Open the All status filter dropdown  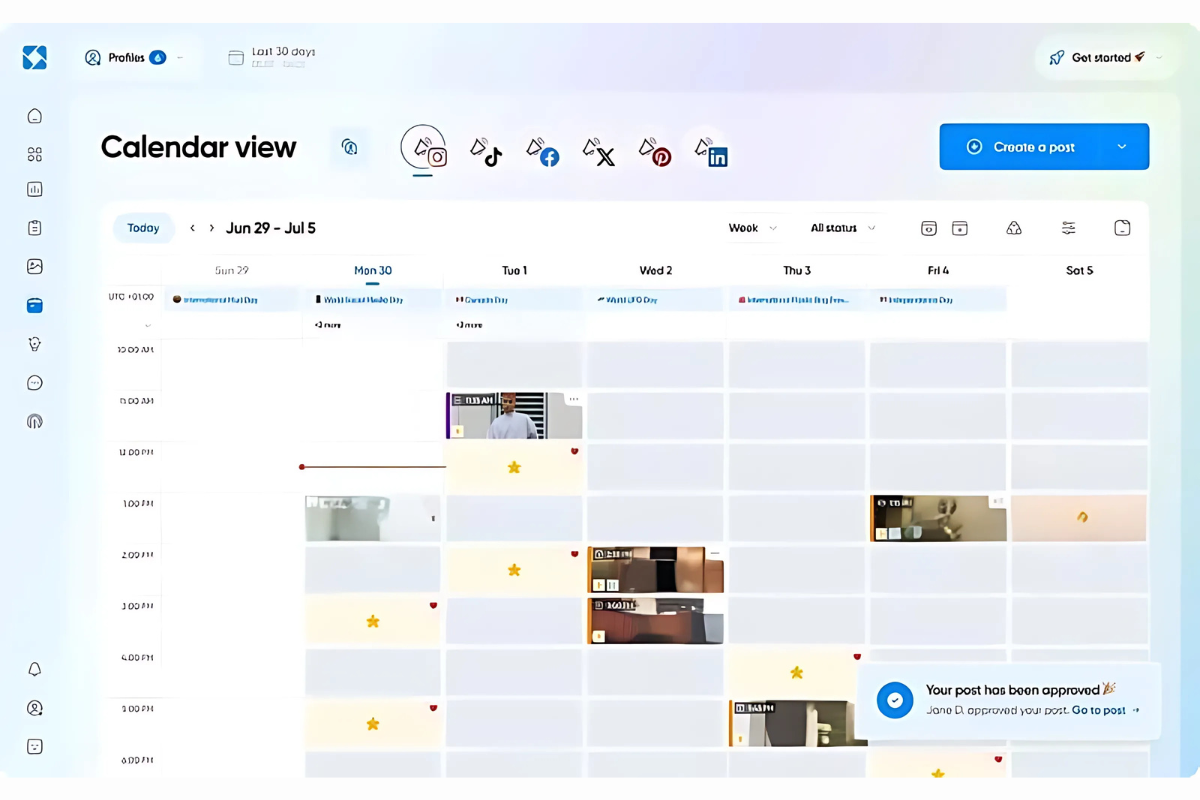tap(842, 228)
